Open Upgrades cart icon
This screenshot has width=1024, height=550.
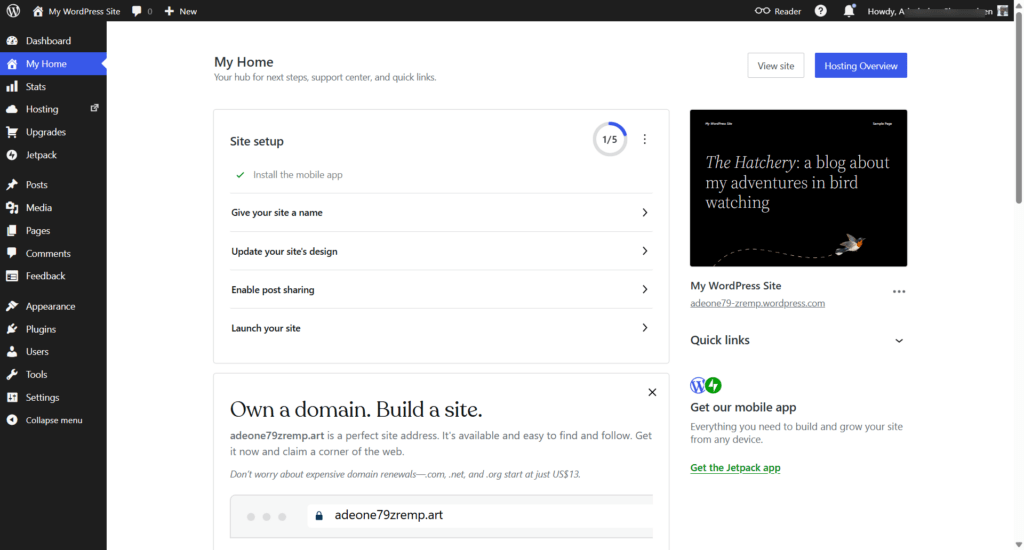tap(12, 132)
